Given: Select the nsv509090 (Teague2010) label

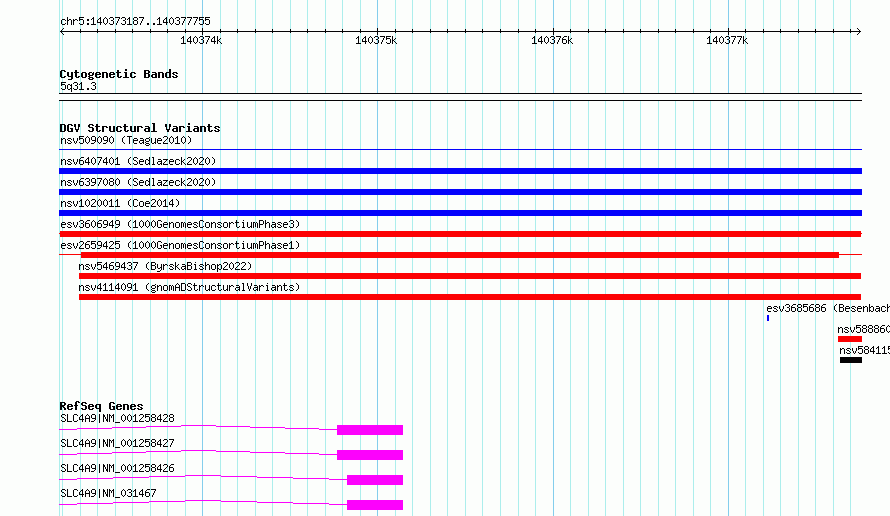Looking at the screenshot, I should tap(126, 140).
